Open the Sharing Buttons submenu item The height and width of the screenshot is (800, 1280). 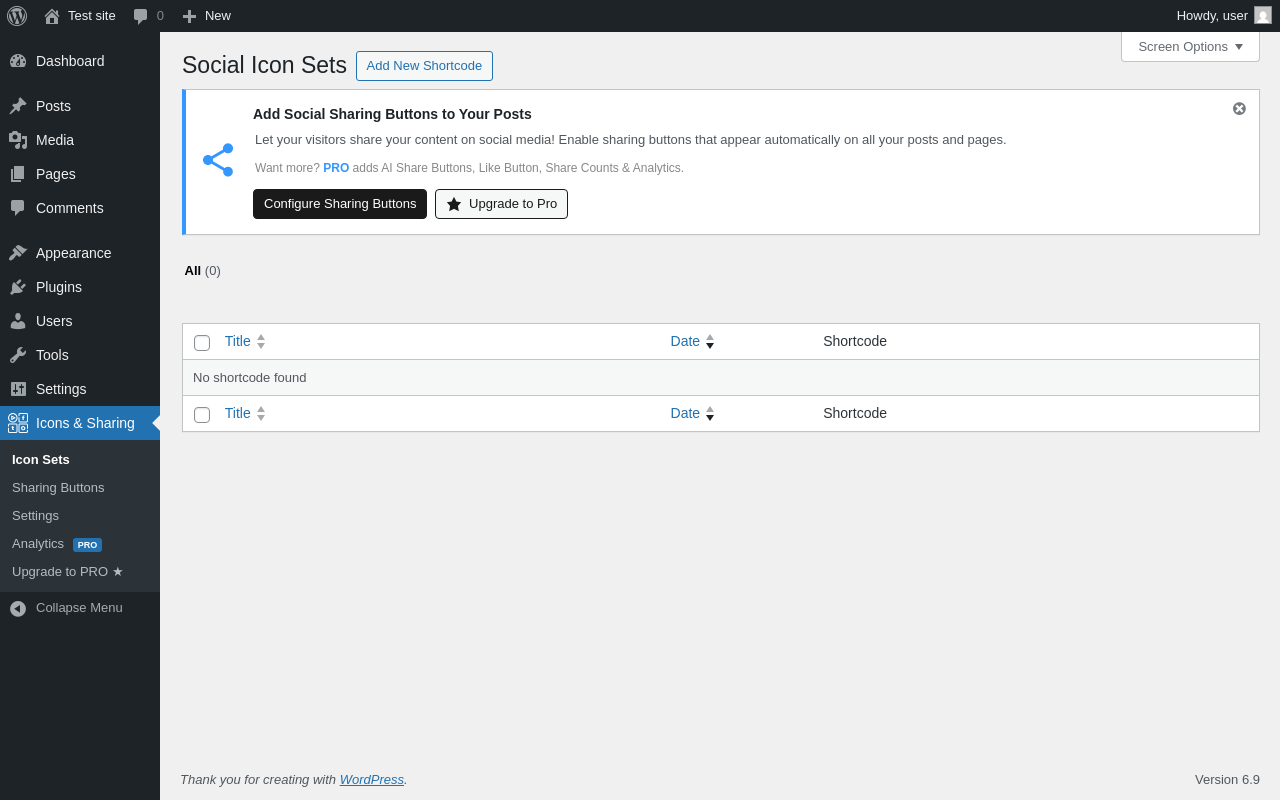click(x=58, y=488)
